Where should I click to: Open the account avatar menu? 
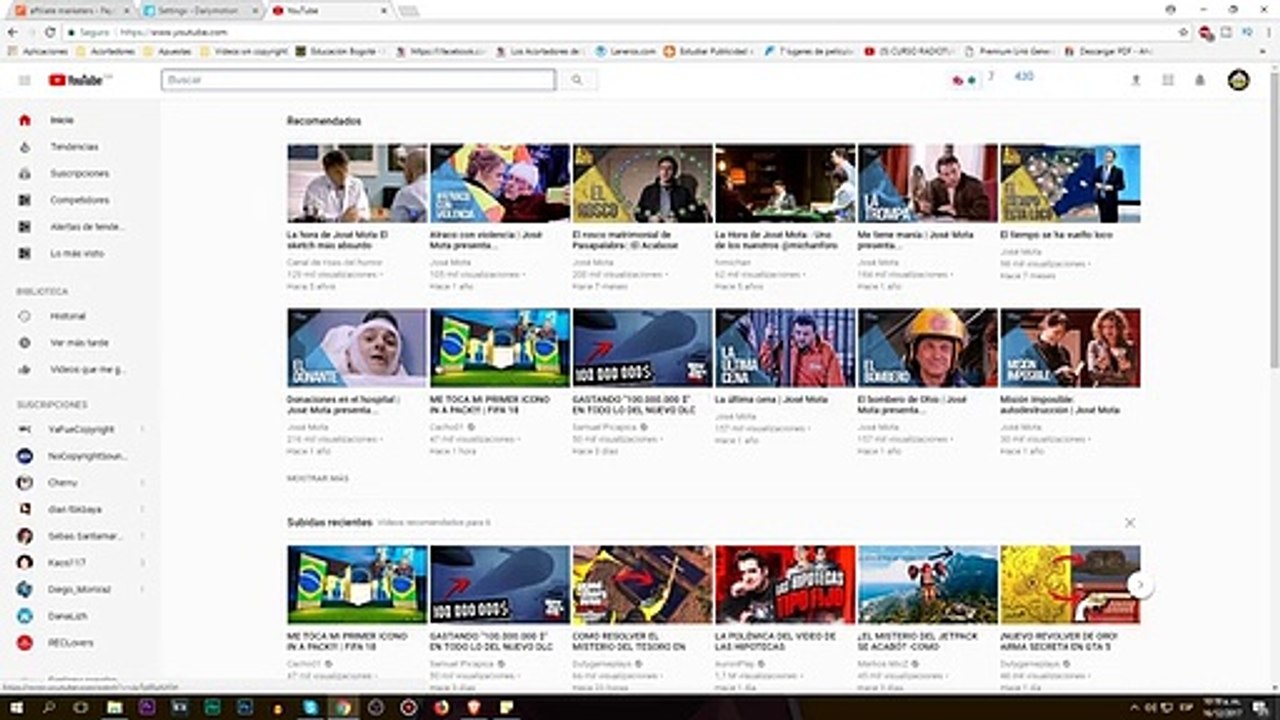(x=1238, y=80)
